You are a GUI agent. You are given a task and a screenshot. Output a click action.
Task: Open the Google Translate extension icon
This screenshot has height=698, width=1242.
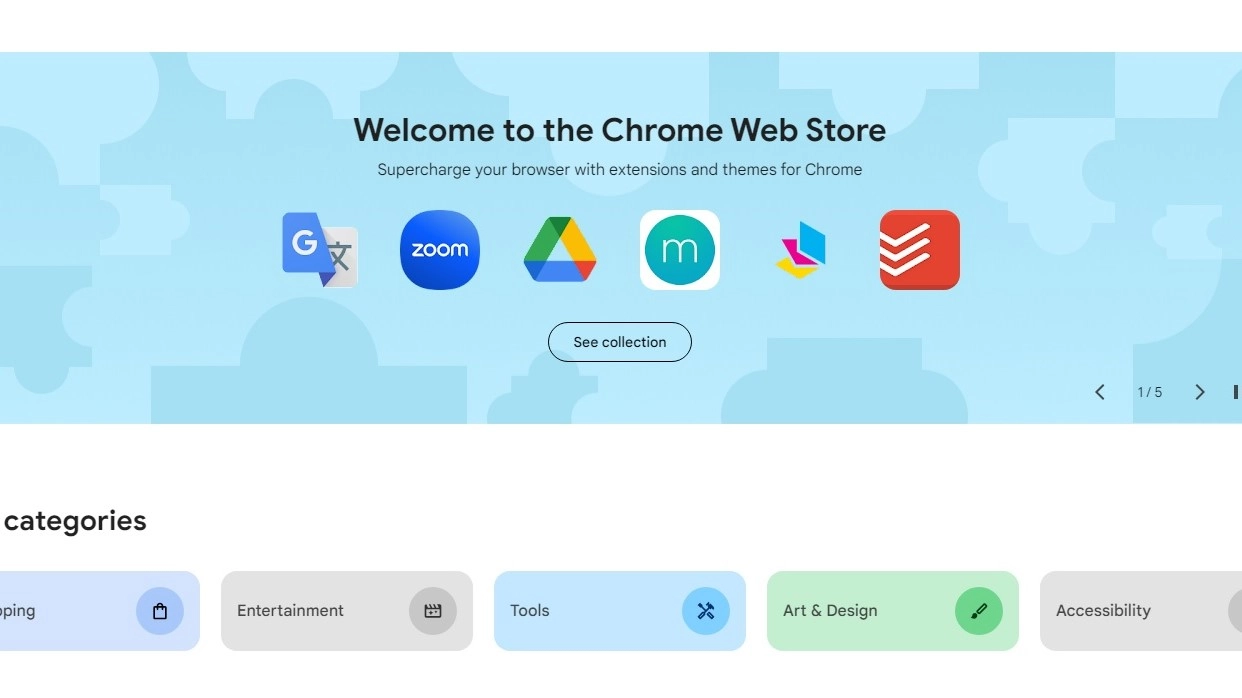[320, 250]
